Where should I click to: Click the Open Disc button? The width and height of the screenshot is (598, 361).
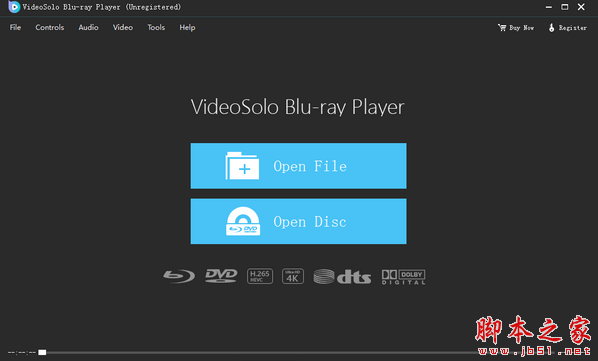tap(299, 221)
